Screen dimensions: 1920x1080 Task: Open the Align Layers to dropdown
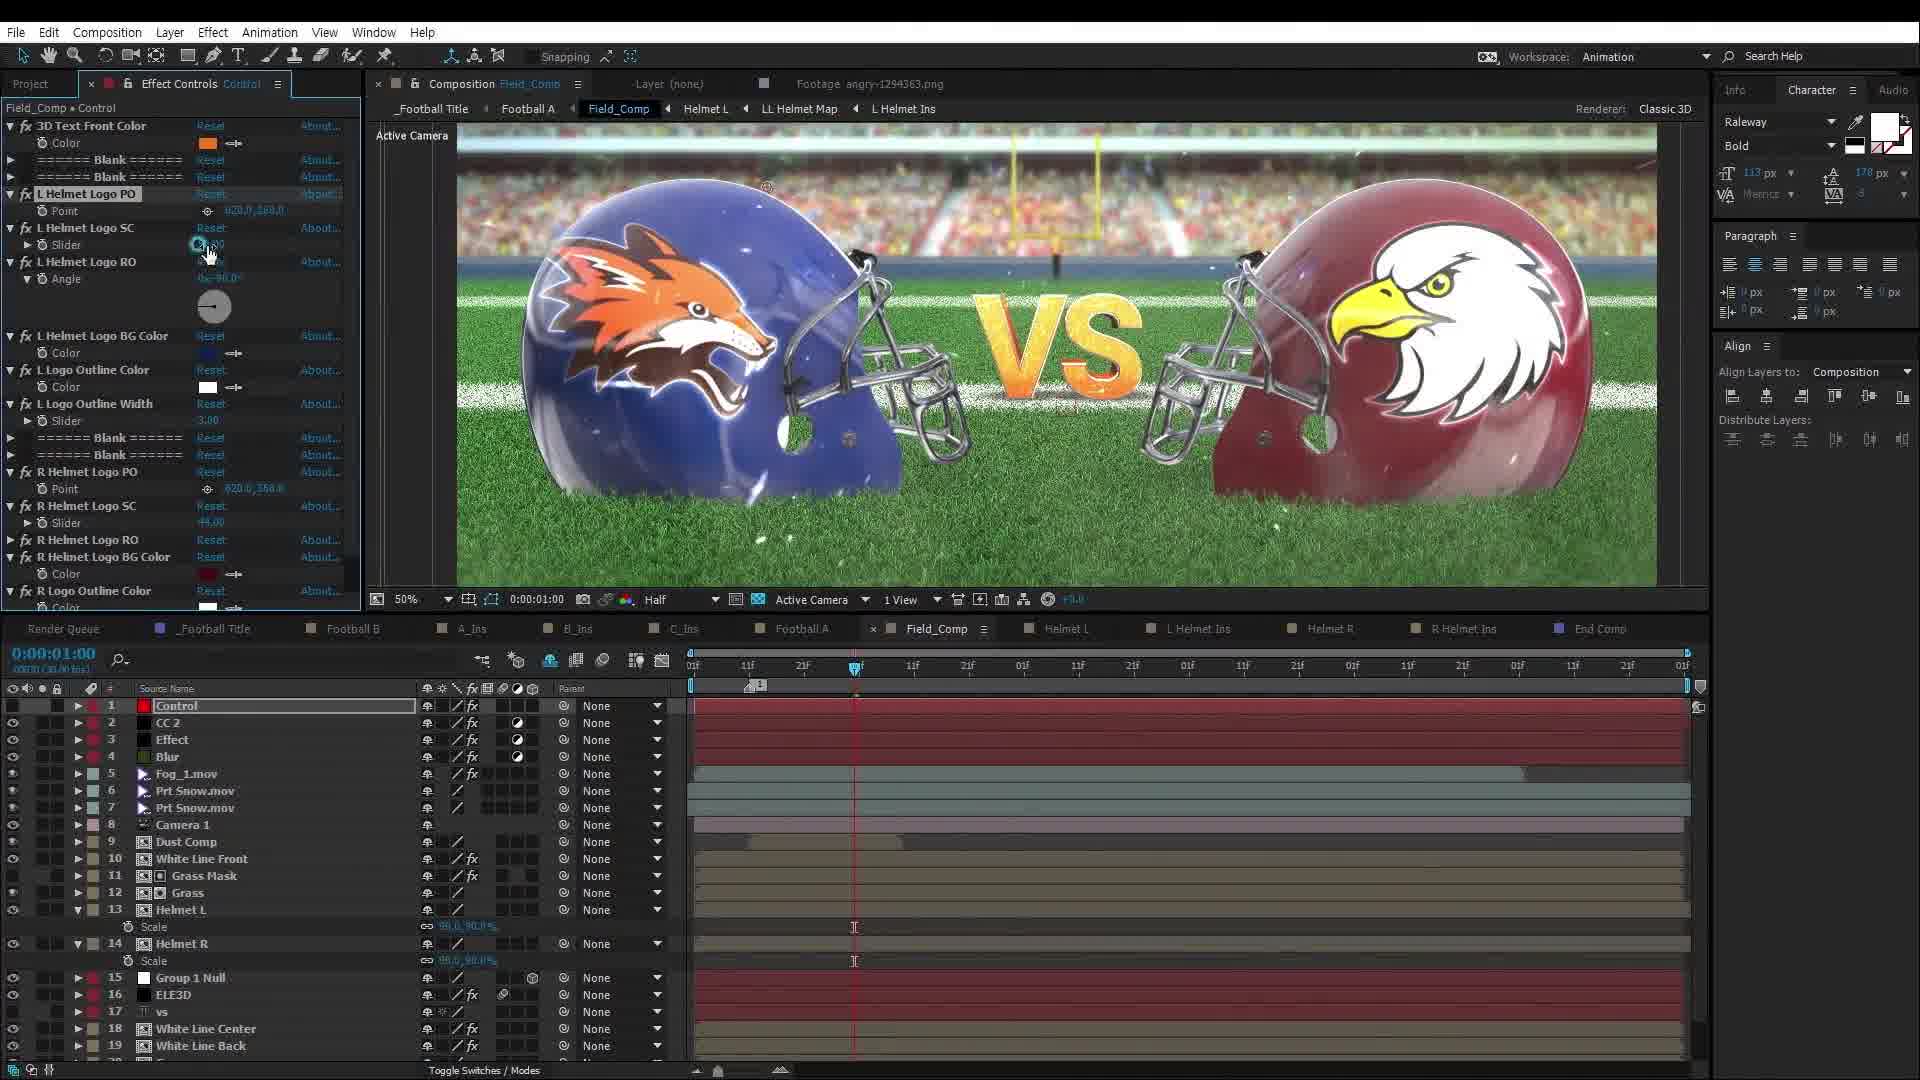tap(1862, 372)
